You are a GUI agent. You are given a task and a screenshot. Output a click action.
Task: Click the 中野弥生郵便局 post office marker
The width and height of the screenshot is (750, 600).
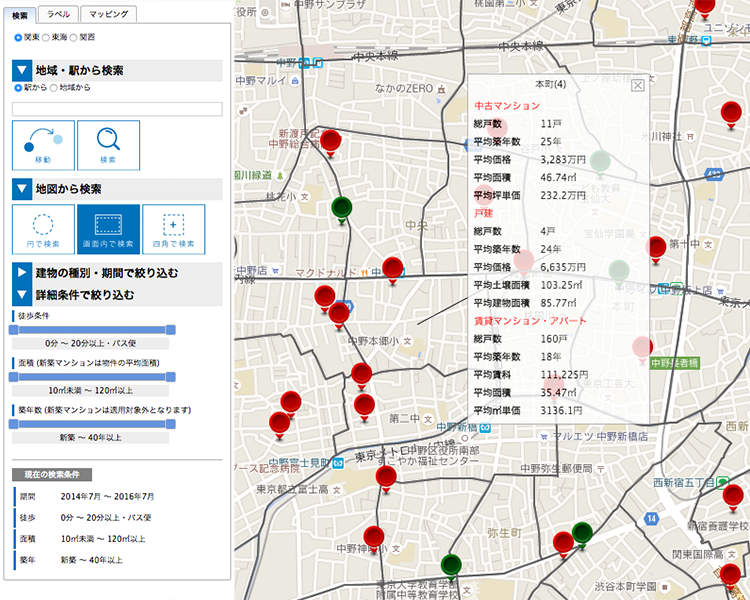(x=601, y=469)
